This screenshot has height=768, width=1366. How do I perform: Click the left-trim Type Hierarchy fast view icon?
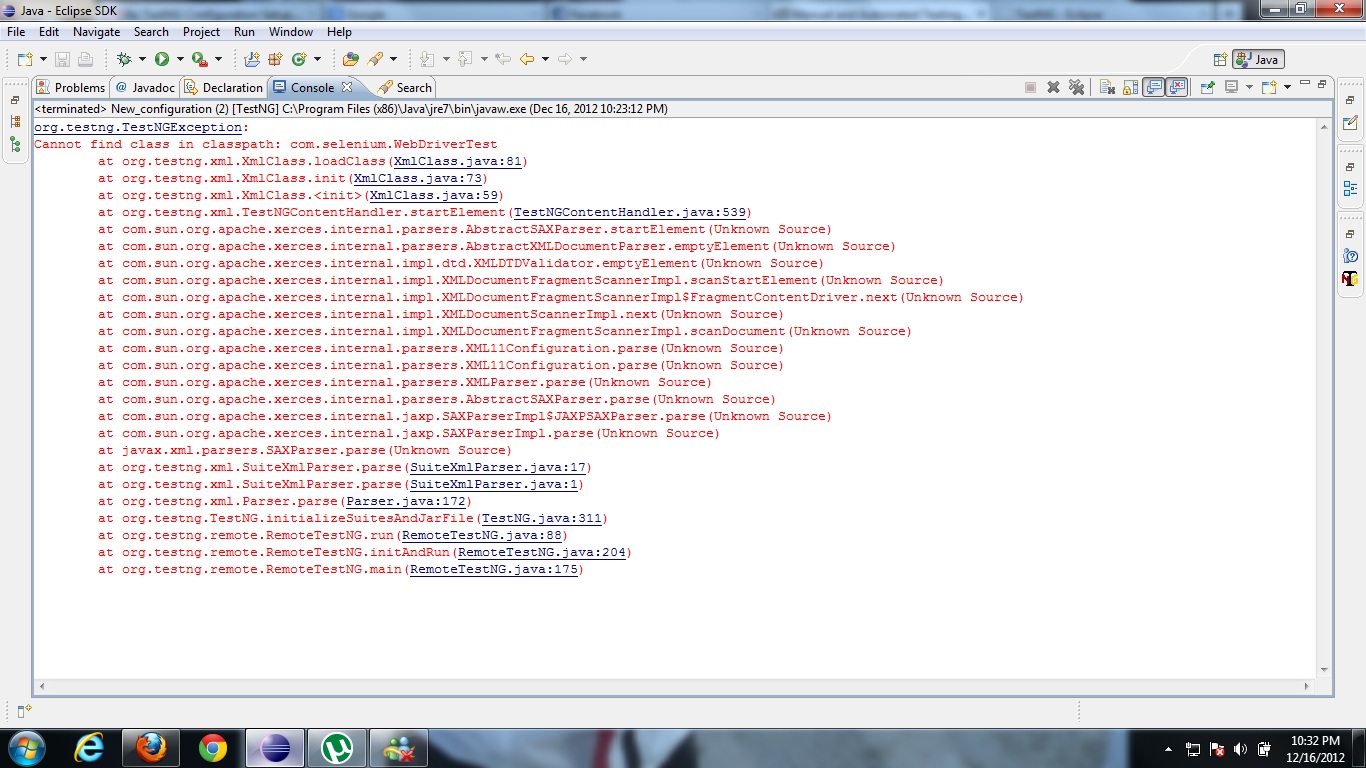[x=15, y=145]
